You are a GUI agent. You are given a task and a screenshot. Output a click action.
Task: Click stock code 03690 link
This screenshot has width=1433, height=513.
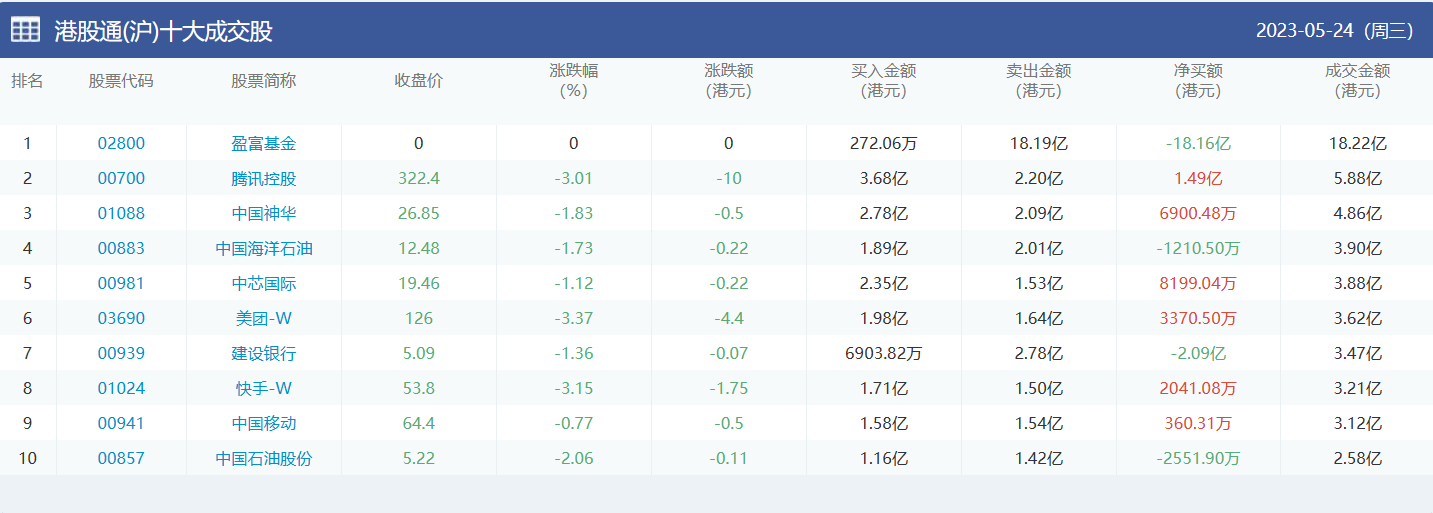(121, 319)
